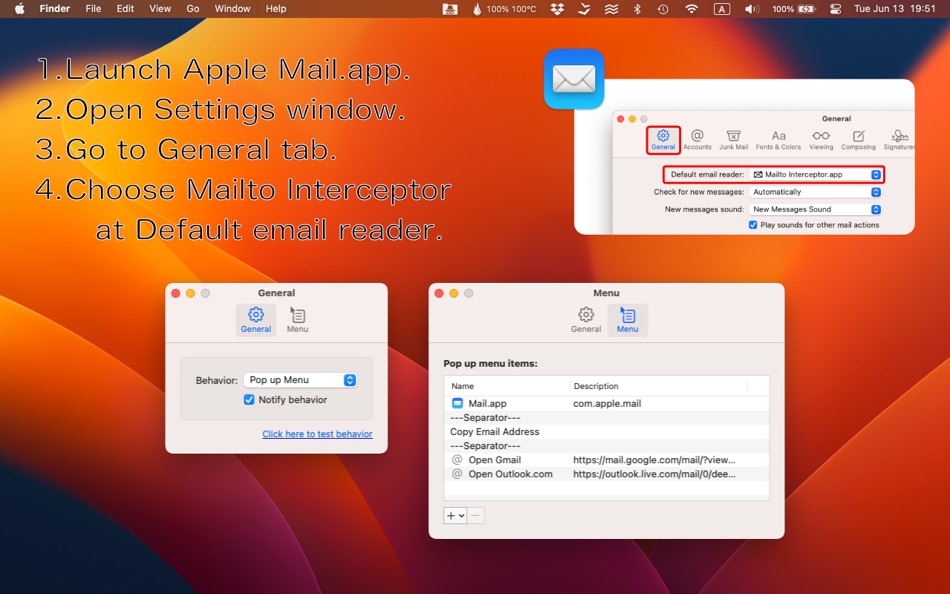Click the Wi-Fi status icon
This screenshot has height=594, width=950.
[x=691, y=8]
